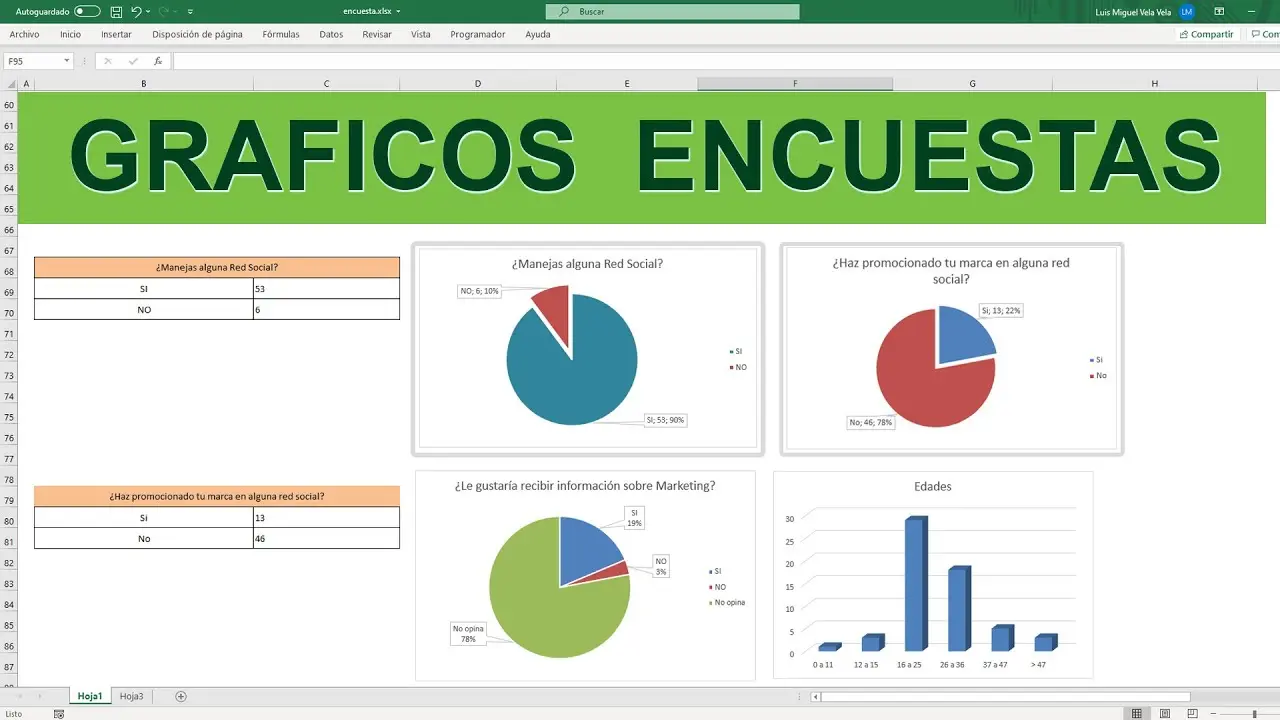Click the Save icon in title bar
This screenshot has height=720, width=1280.
pyautogui.click(x=116, y=12)
